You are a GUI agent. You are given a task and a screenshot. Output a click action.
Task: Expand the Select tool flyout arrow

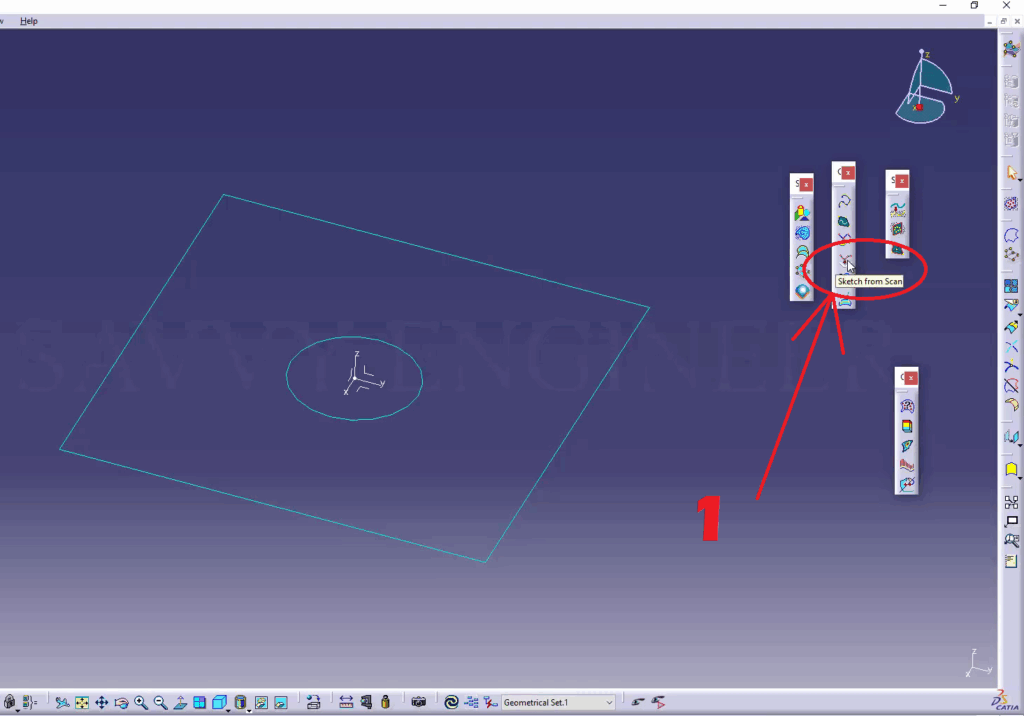[1020, 179]
